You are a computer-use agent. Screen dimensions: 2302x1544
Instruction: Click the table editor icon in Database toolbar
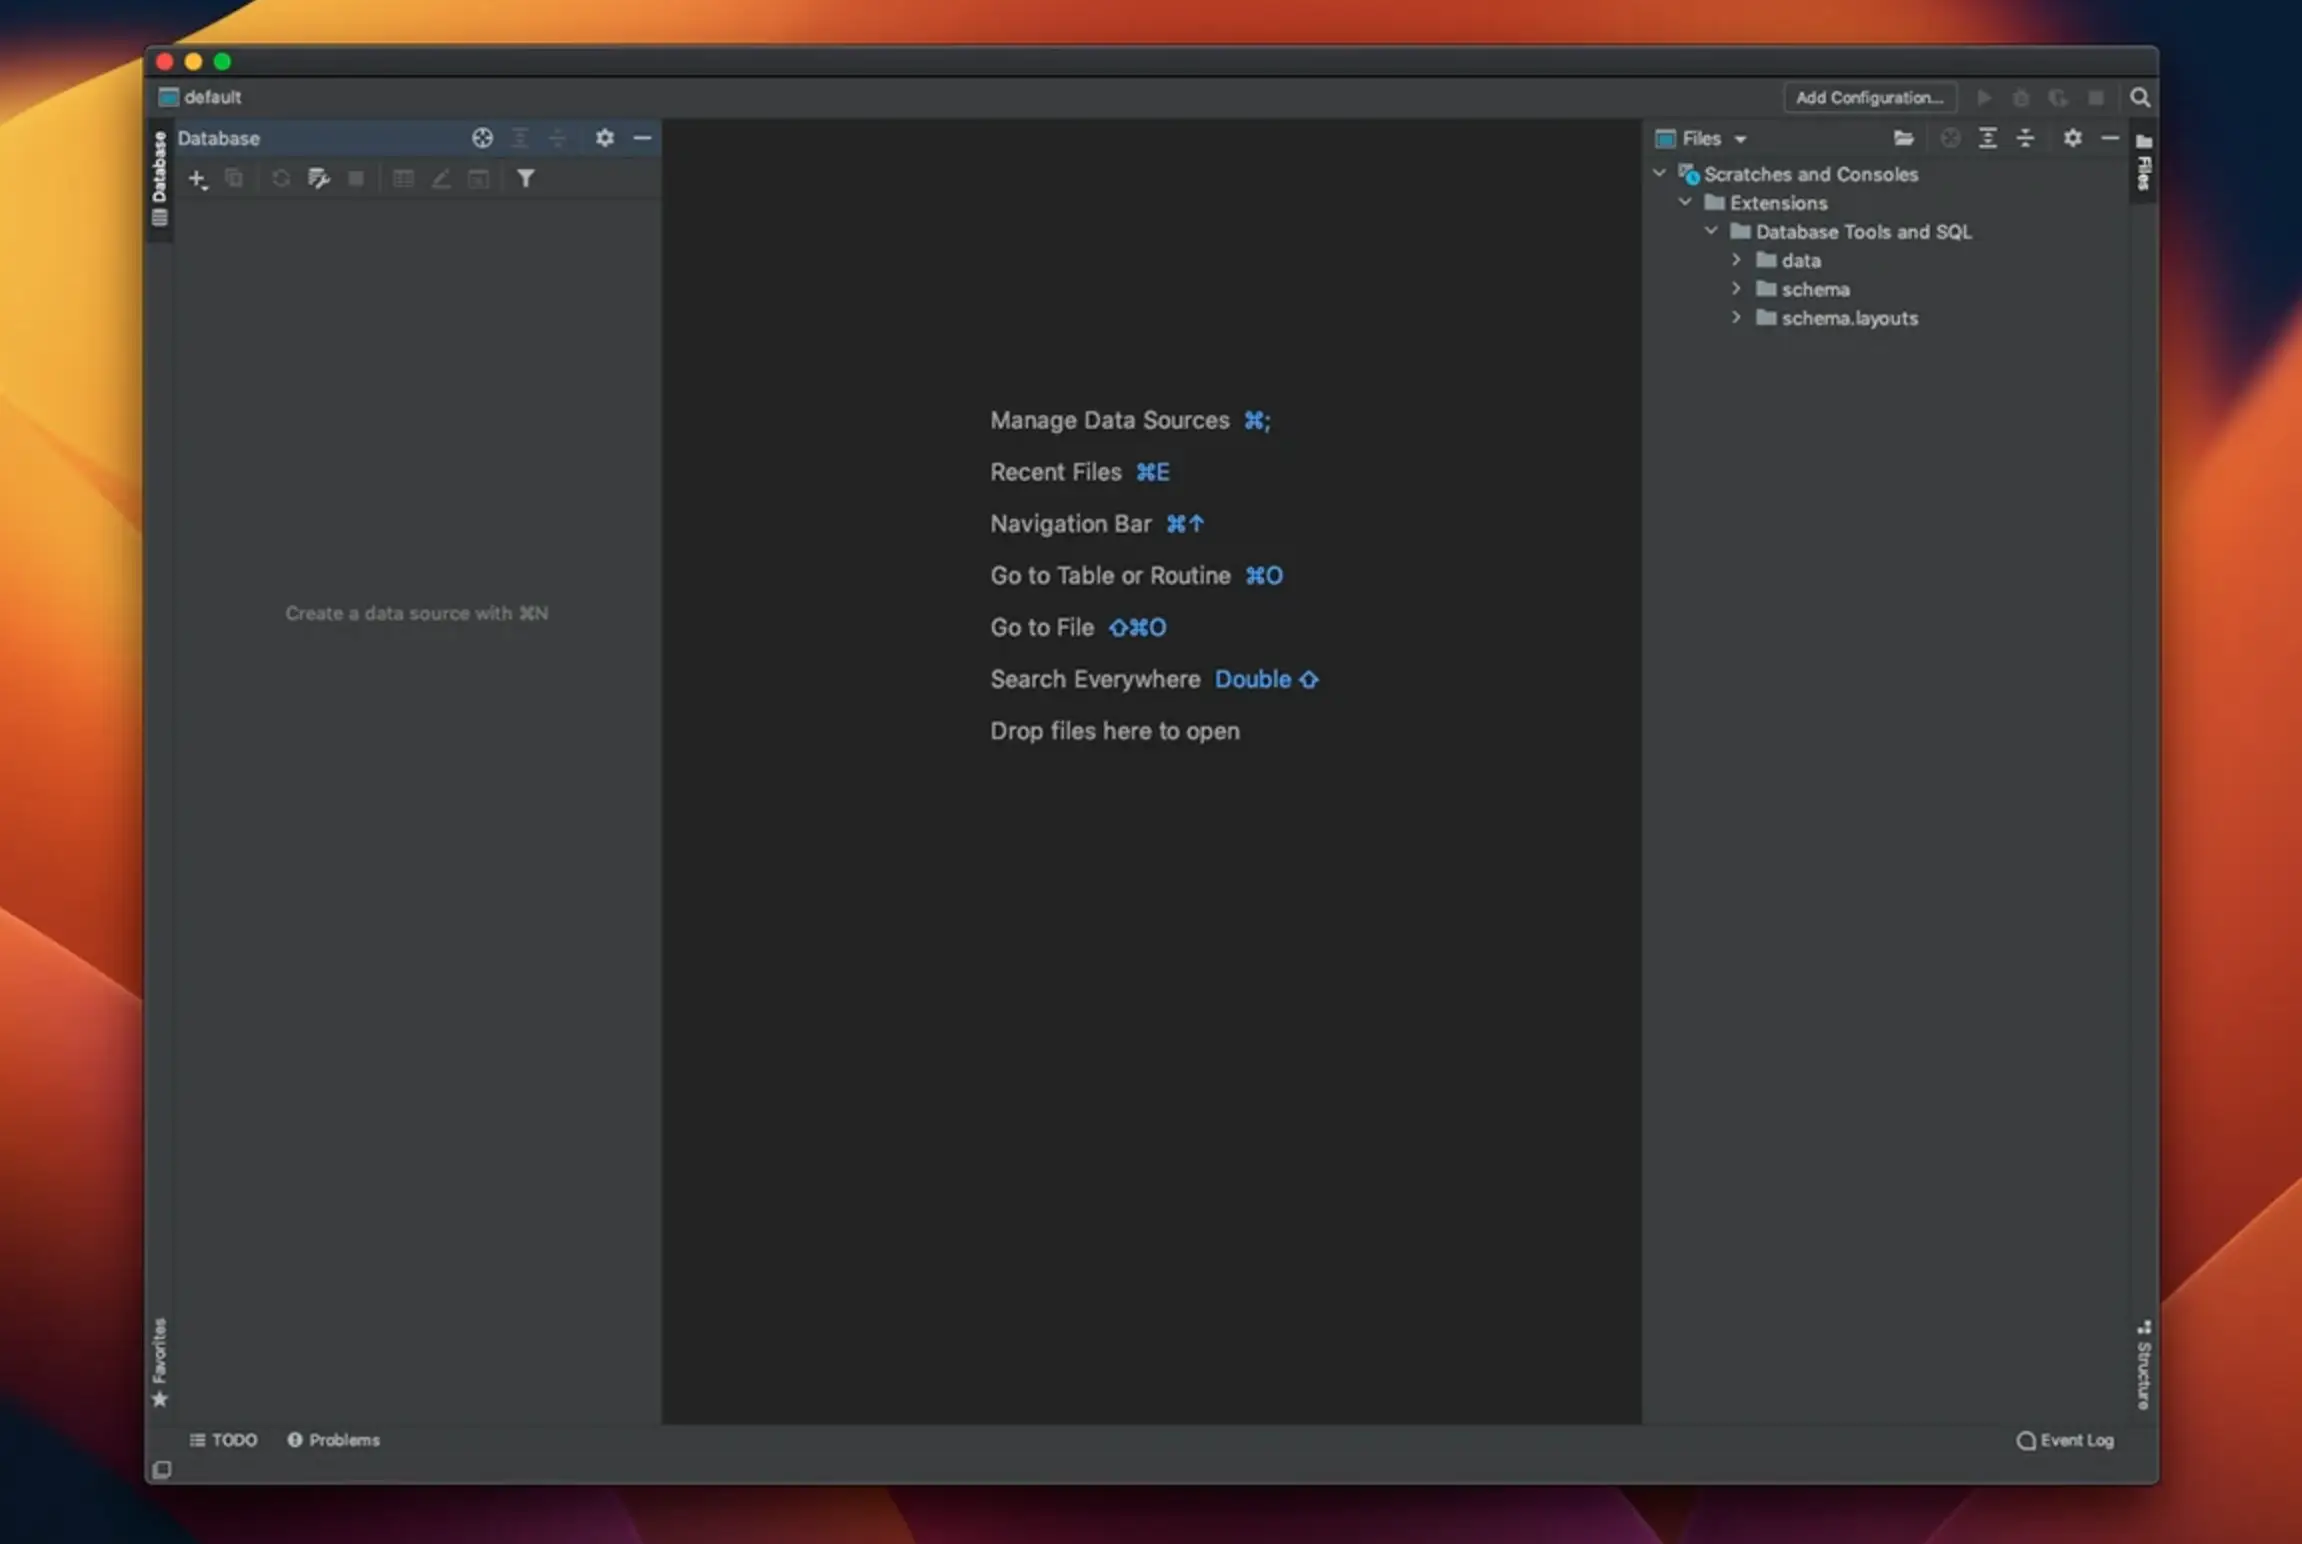[403, 179]
